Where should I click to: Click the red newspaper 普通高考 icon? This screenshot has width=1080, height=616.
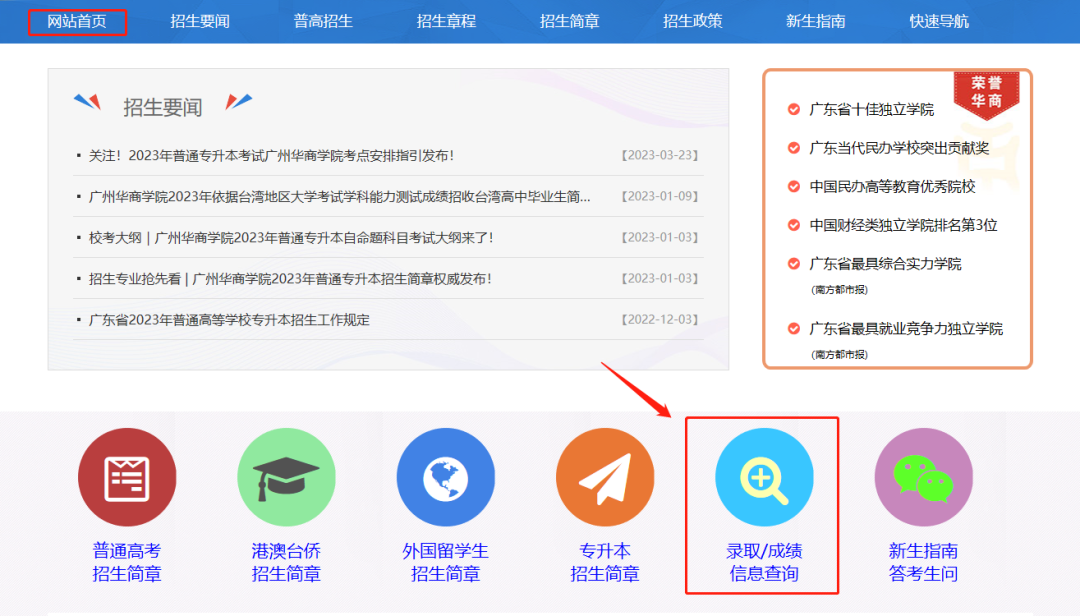click(x=127, y=477)
